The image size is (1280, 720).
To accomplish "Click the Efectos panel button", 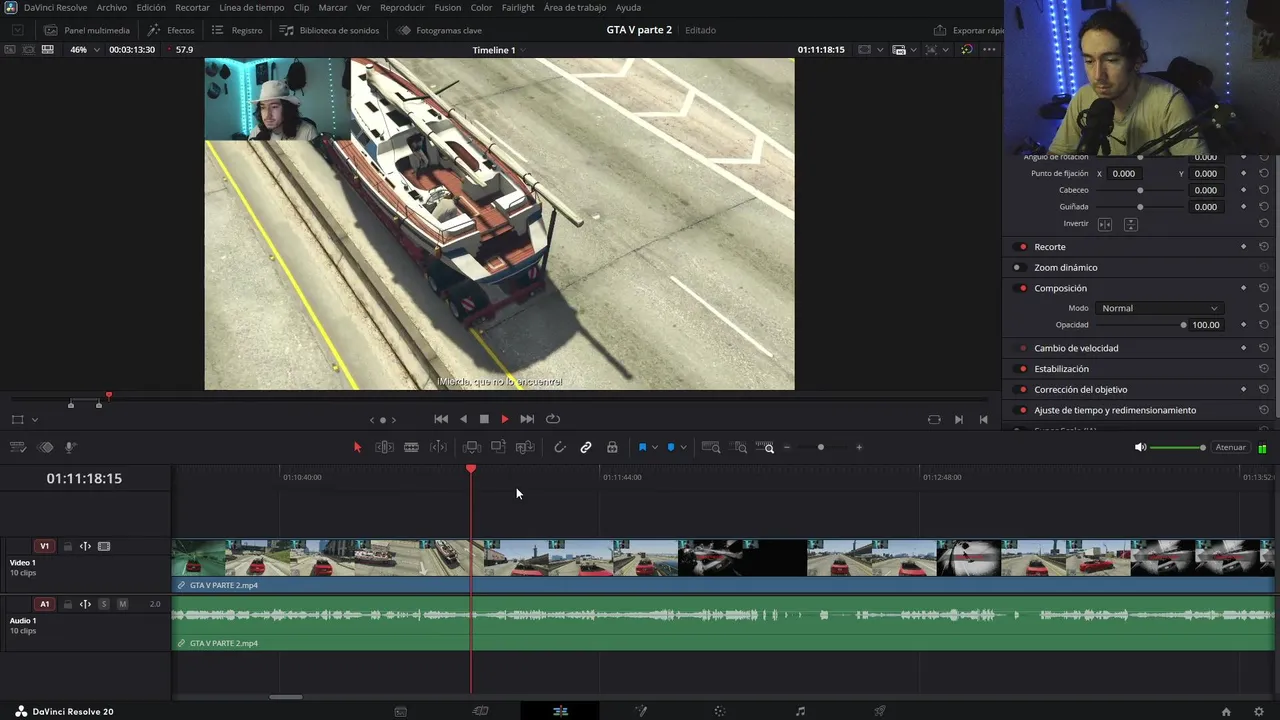I will (171, 30).
